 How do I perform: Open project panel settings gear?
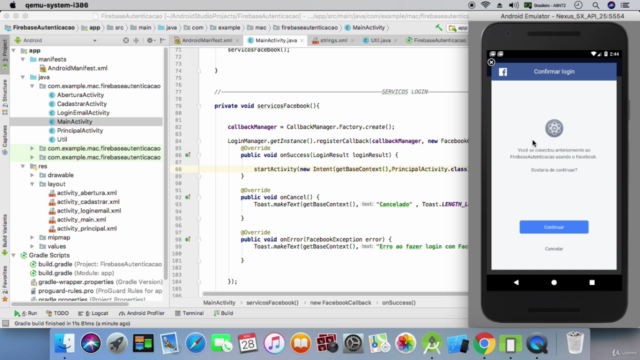pos(150,40)
